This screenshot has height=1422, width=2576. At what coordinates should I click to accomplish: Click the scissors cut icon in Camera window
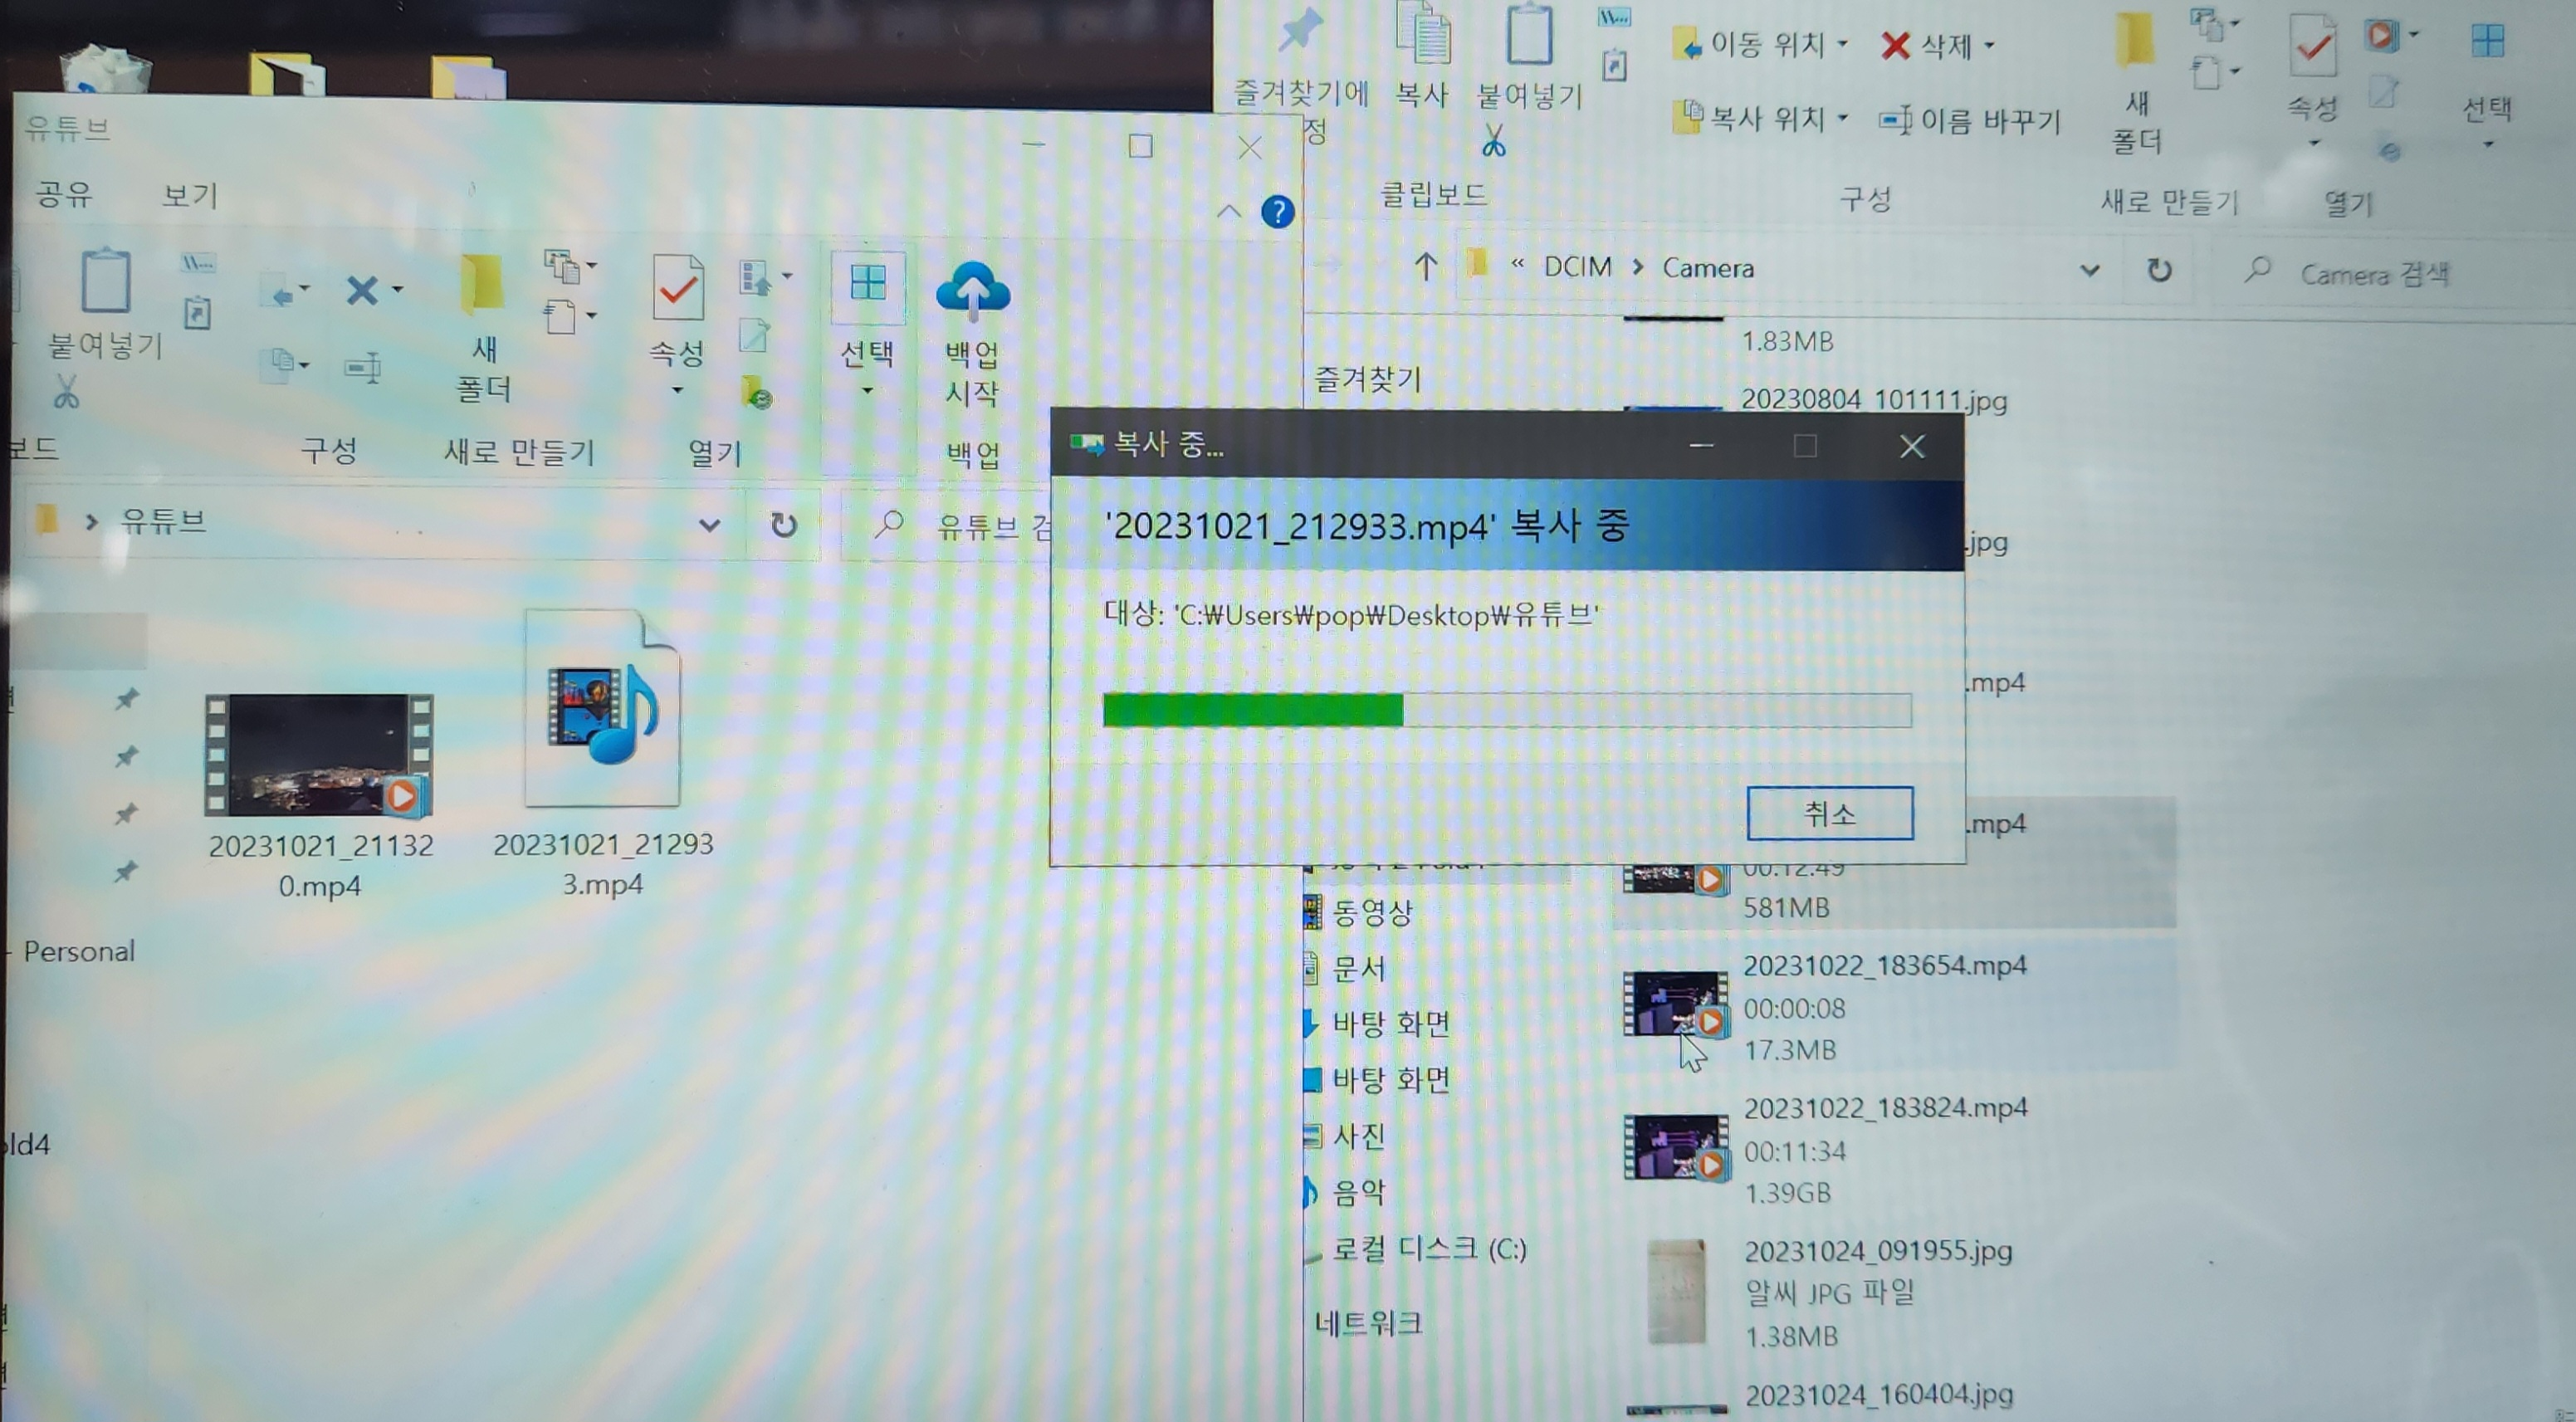[x=1493, y=141]
